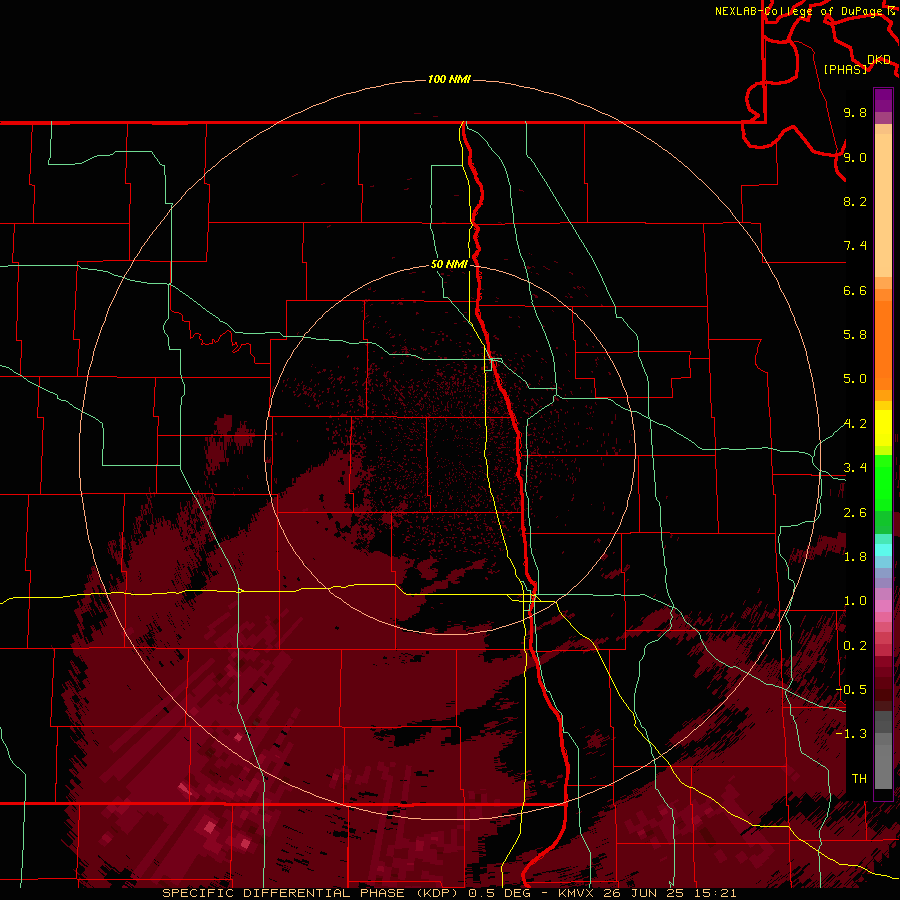Click the -1.3 value on color scale
Screen dimensions: 900x900
(852, 734)
